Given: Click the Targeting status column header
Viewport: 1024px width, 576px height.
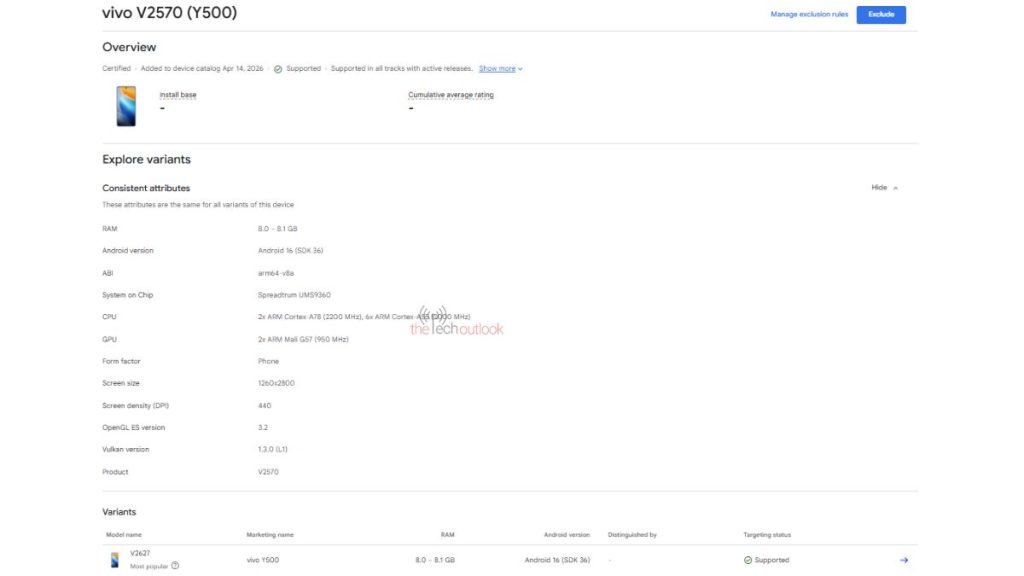Looking at the screenshot, I should click(767, 535).
